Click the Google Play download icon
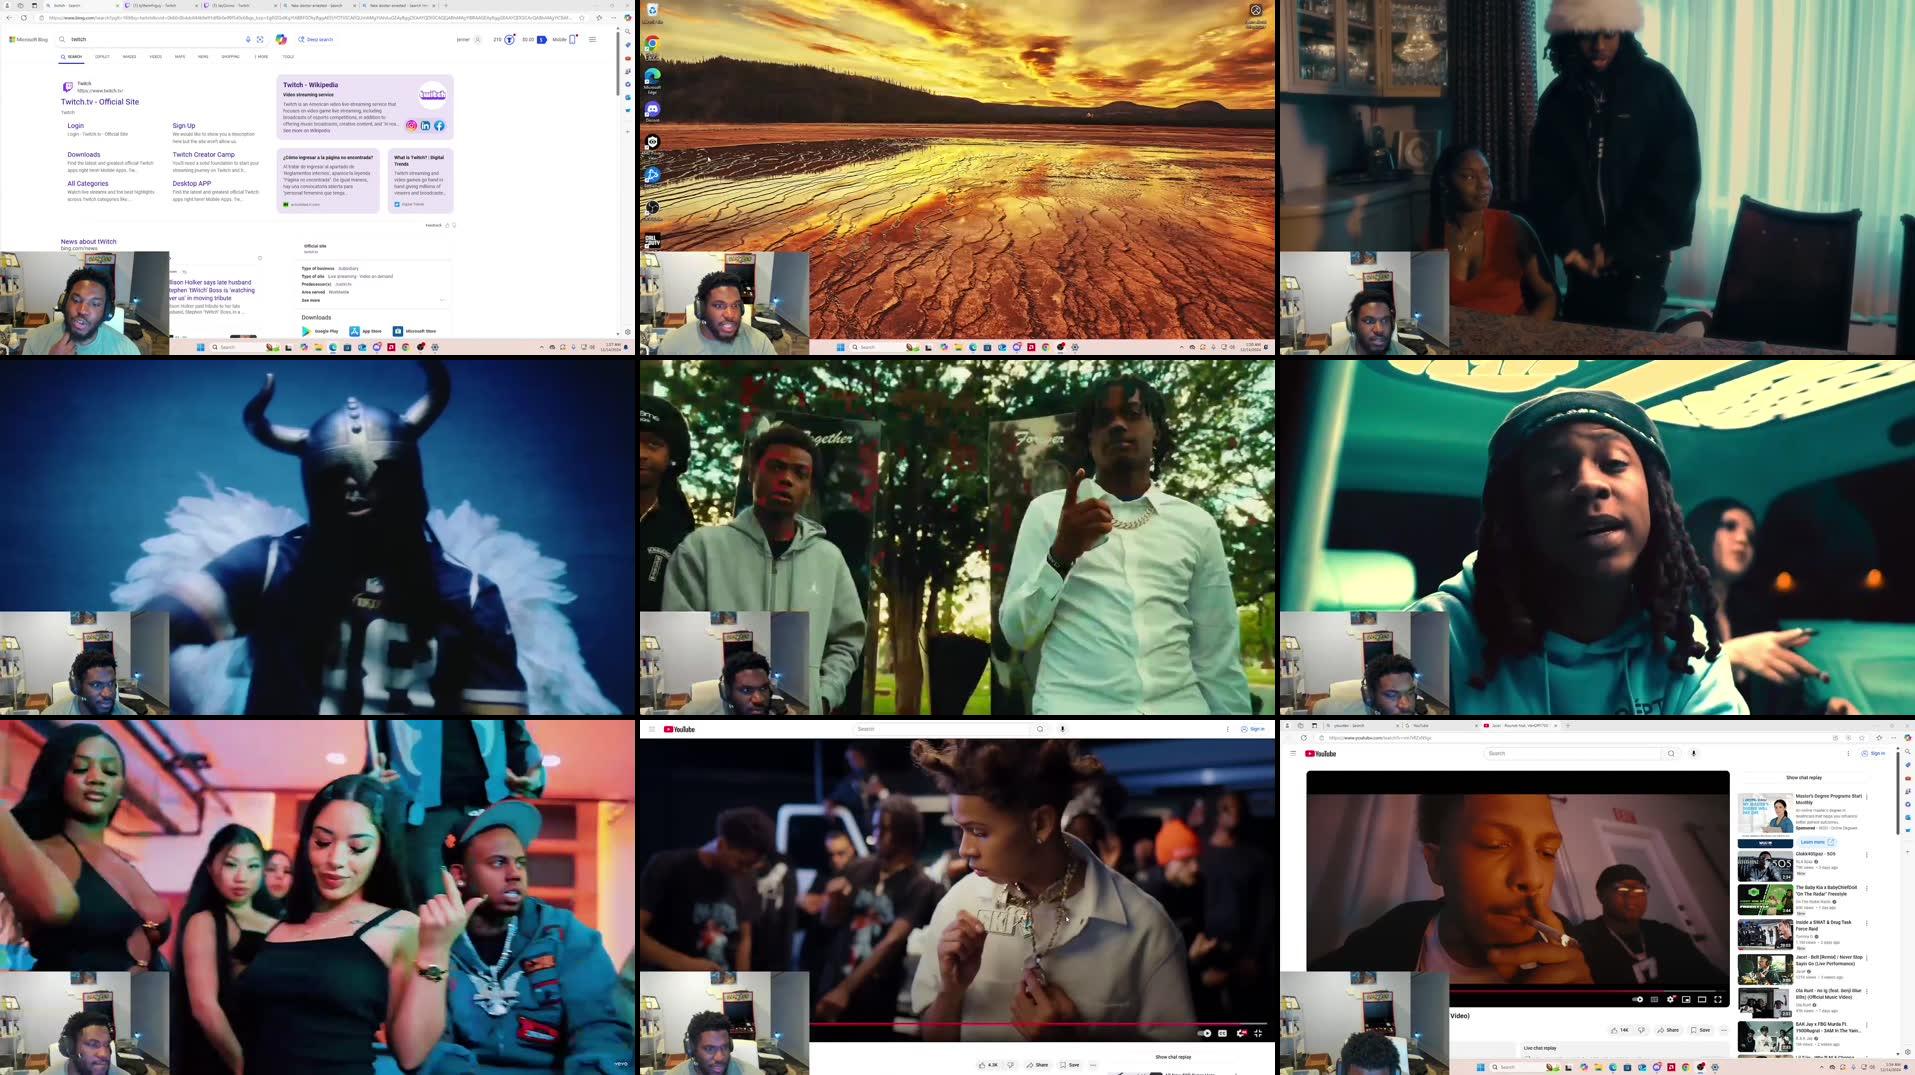 point(306,331)
